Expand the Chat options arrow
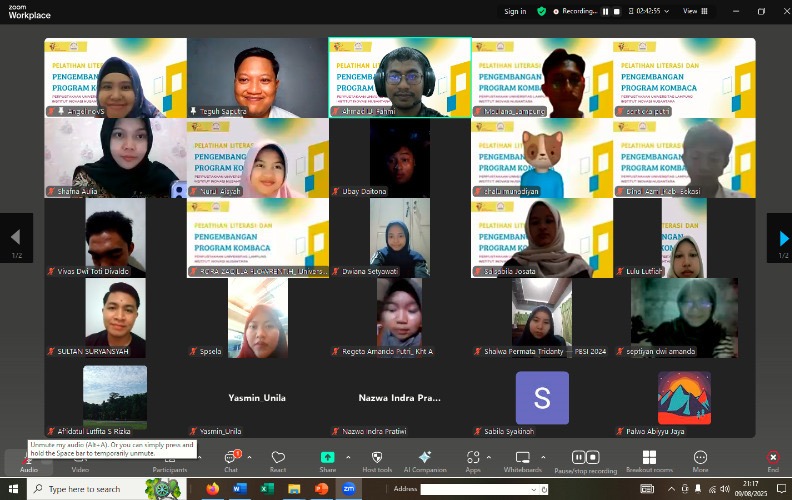This screenshot has height=500, width=792. click(247, 457)
